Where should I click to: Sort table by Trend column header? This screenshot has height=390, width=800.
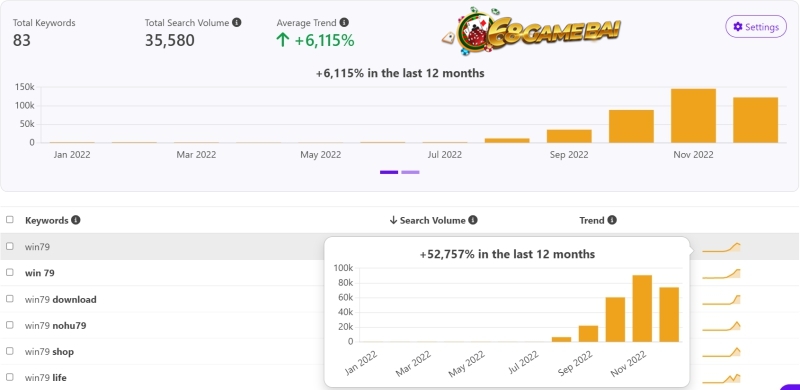(591, 221)
